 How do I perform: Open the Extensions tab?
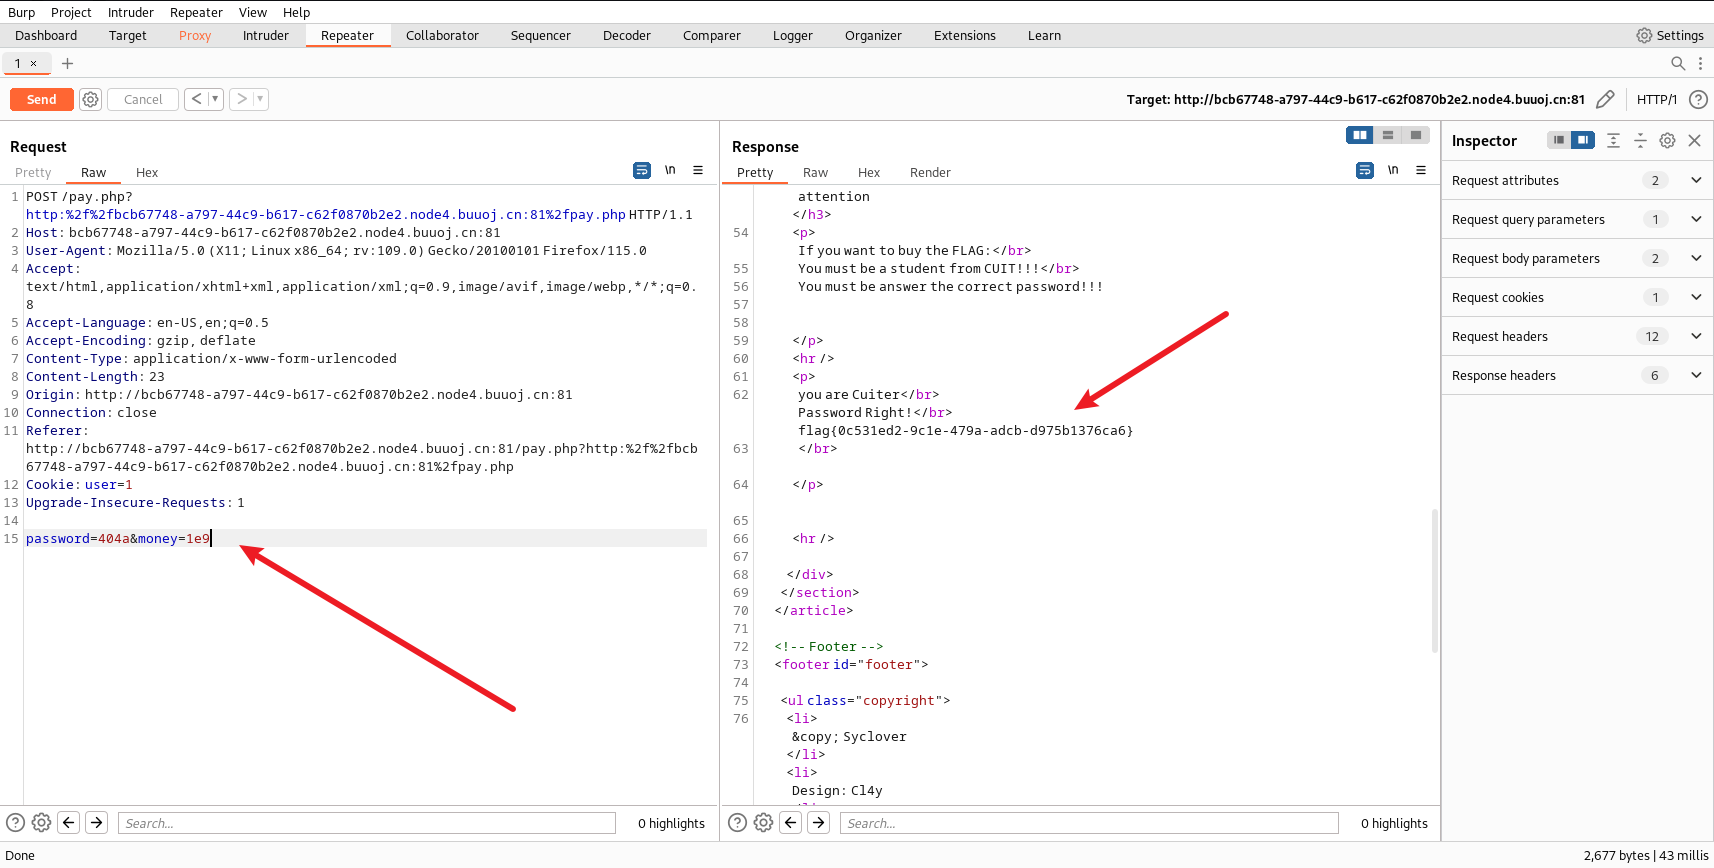pyautogui.click(x=965, y=35)
